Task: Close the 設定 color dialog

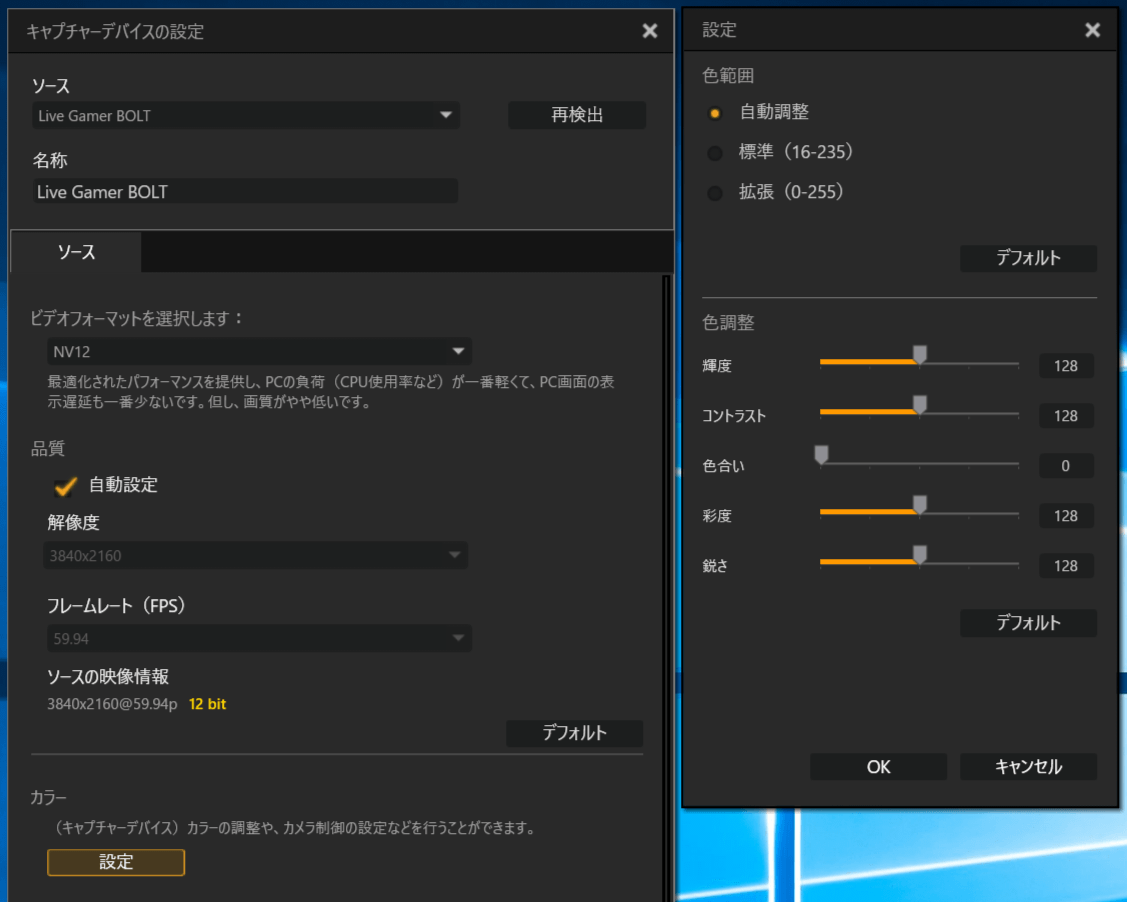Action: [1092, 30]
